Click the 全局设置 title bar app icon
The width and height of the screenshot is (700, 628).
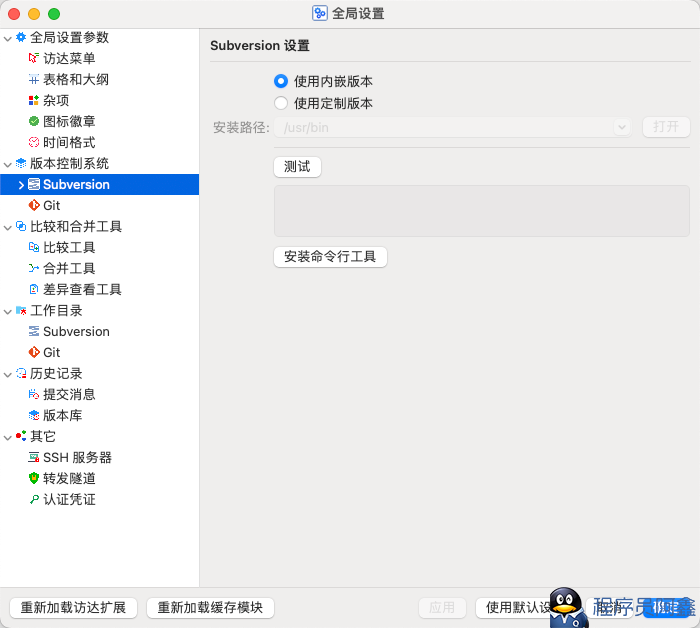tap(320, 13)
